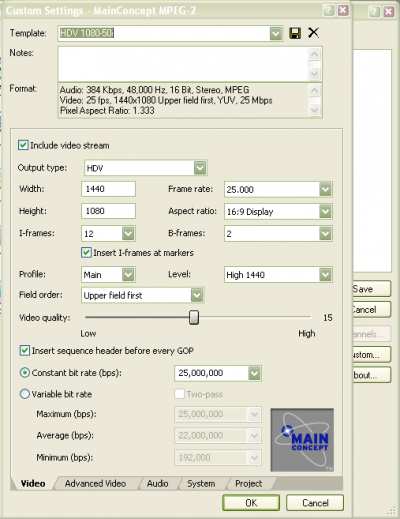Open the B-frames dropdown

click(x=325, y=233)
